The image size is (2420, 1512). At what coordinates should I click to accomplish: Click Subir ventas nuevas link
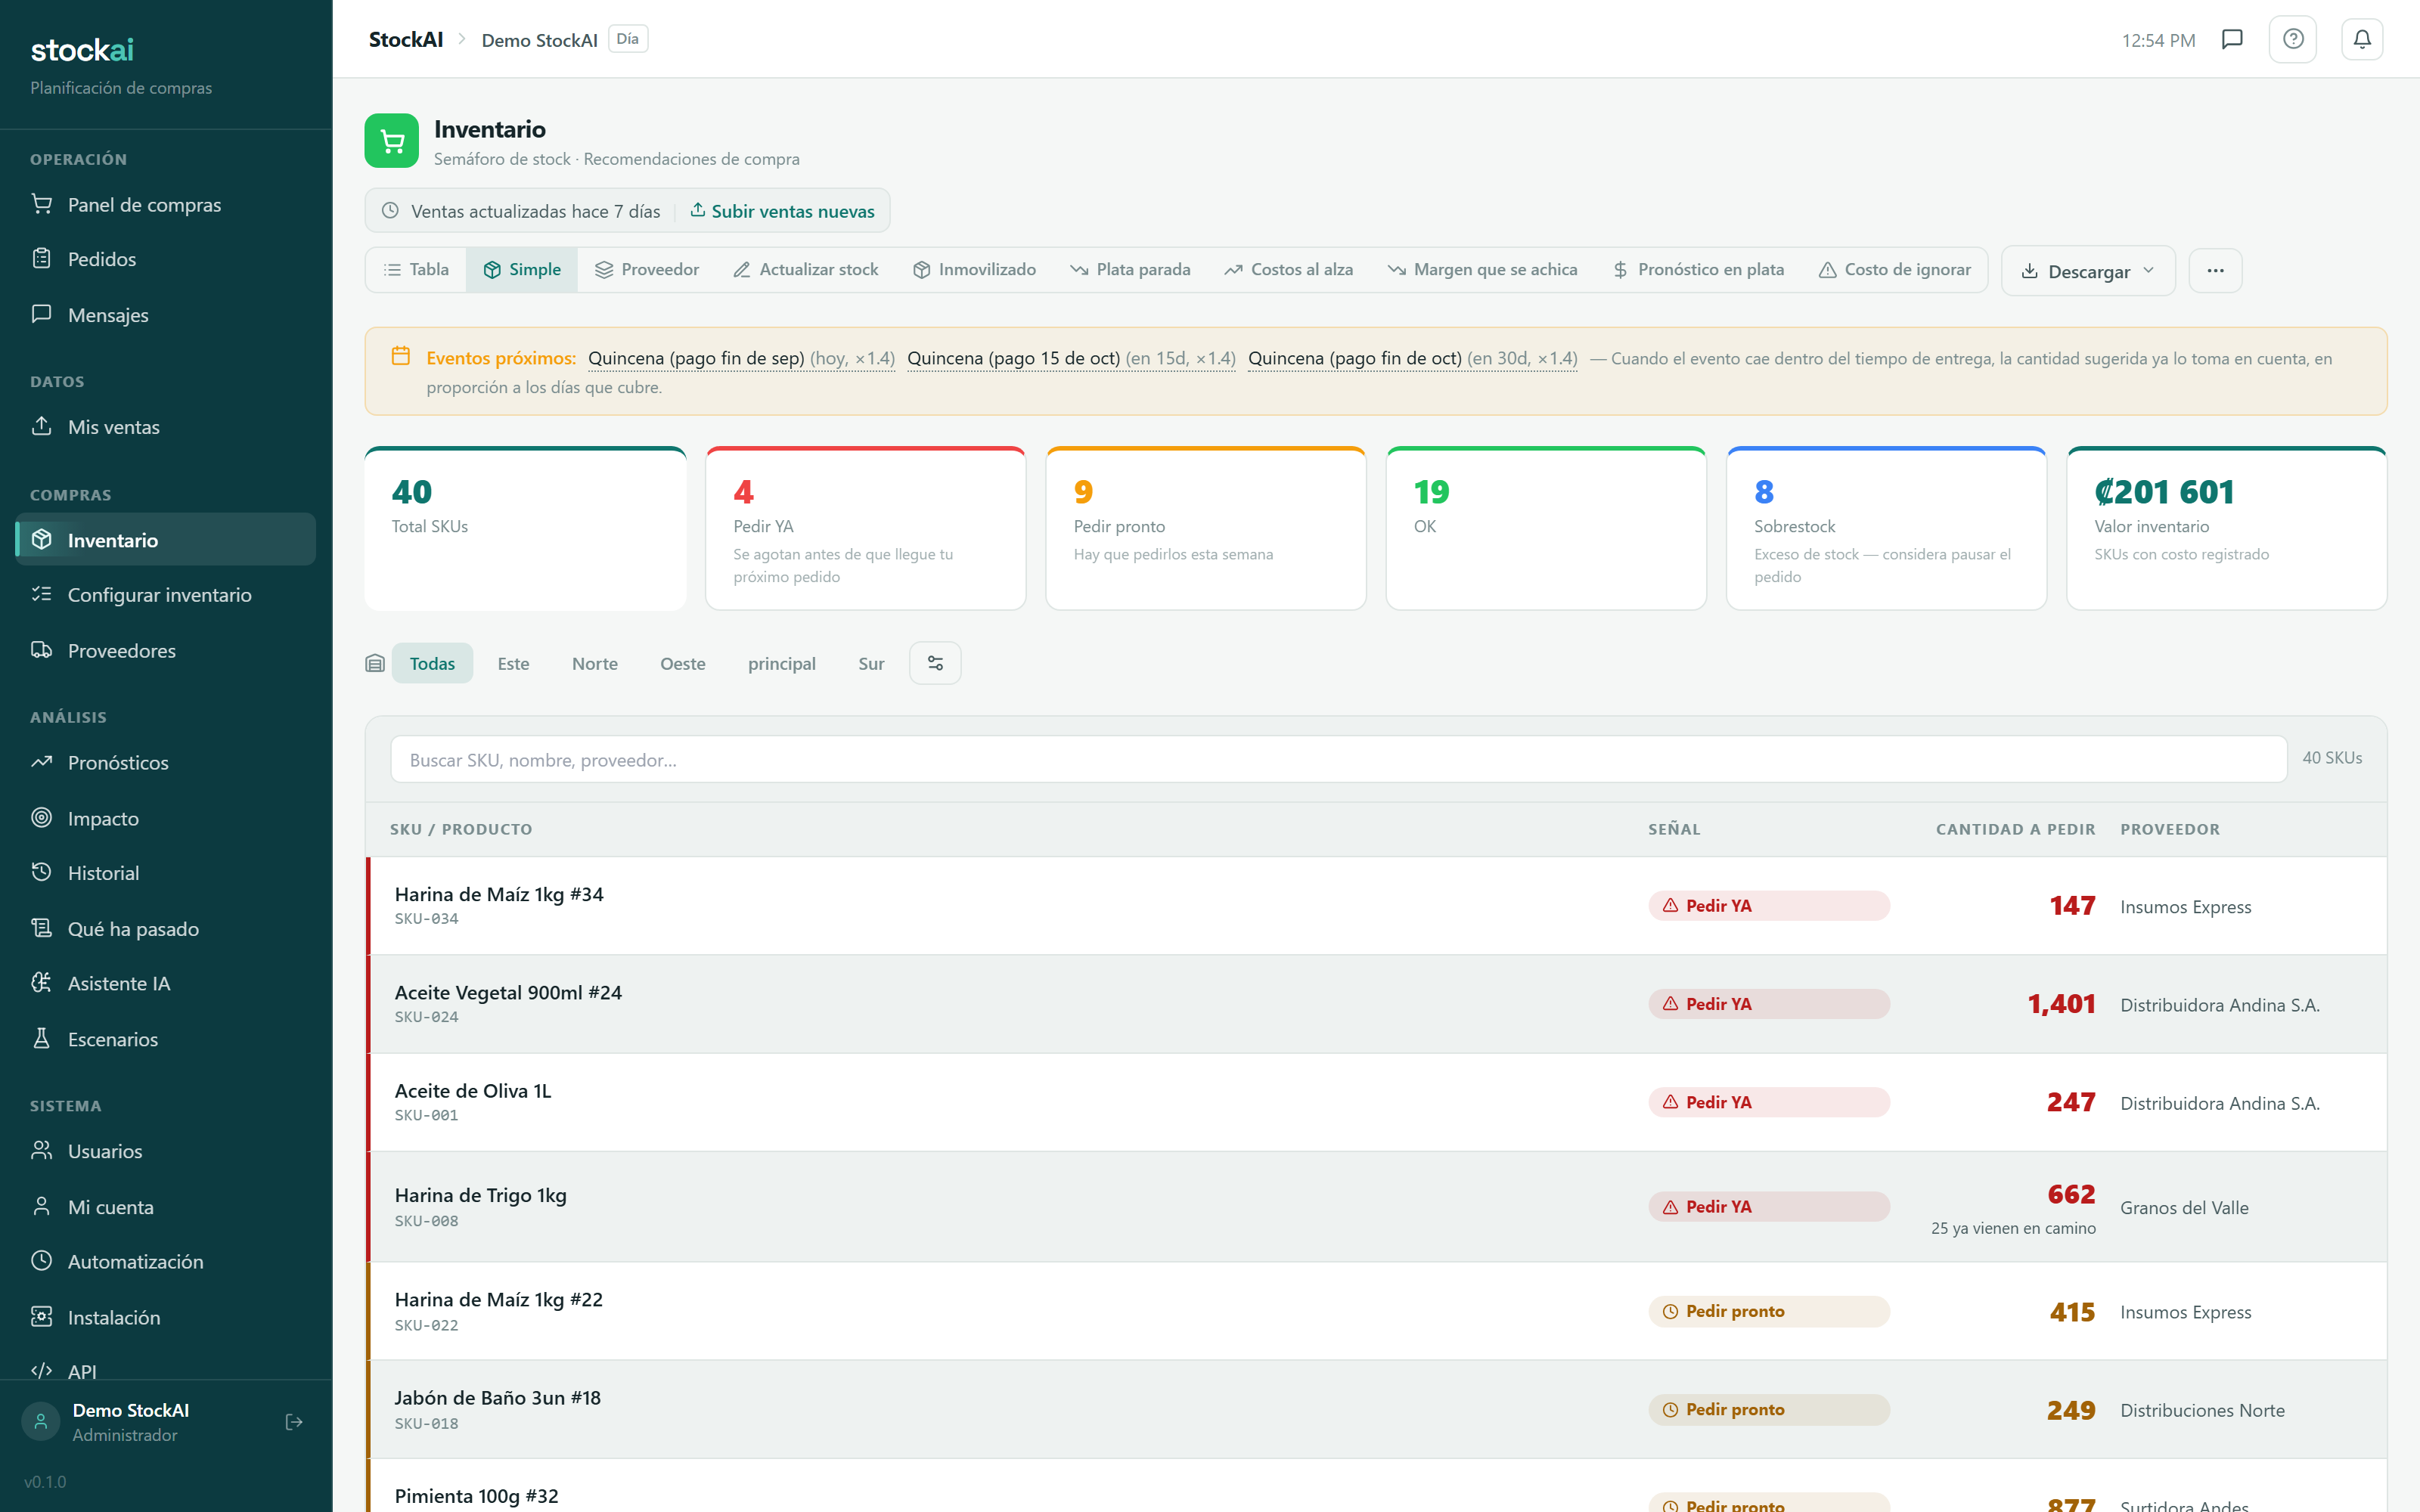click(x=783, y=211)
